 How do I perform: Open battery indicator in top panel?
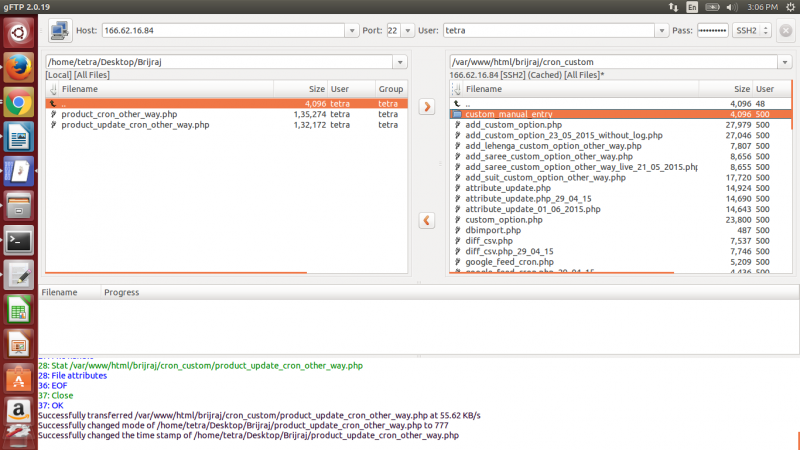click(x=712, y=7)
